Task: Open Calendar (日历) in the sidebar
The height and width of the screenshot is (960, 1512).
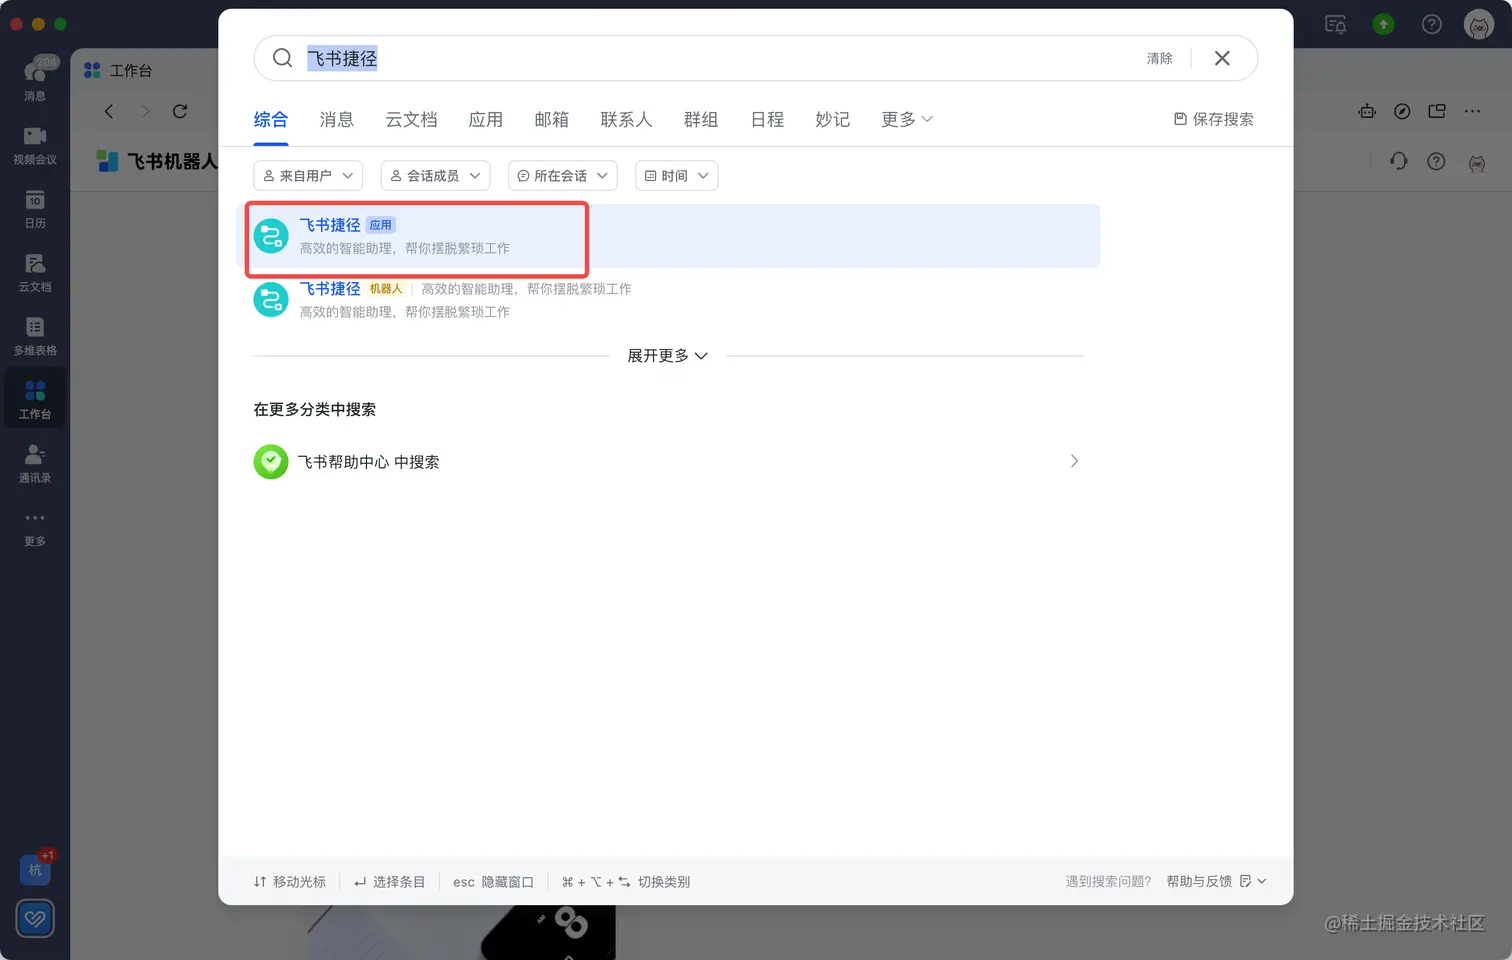Action: [x=35, y=209]
